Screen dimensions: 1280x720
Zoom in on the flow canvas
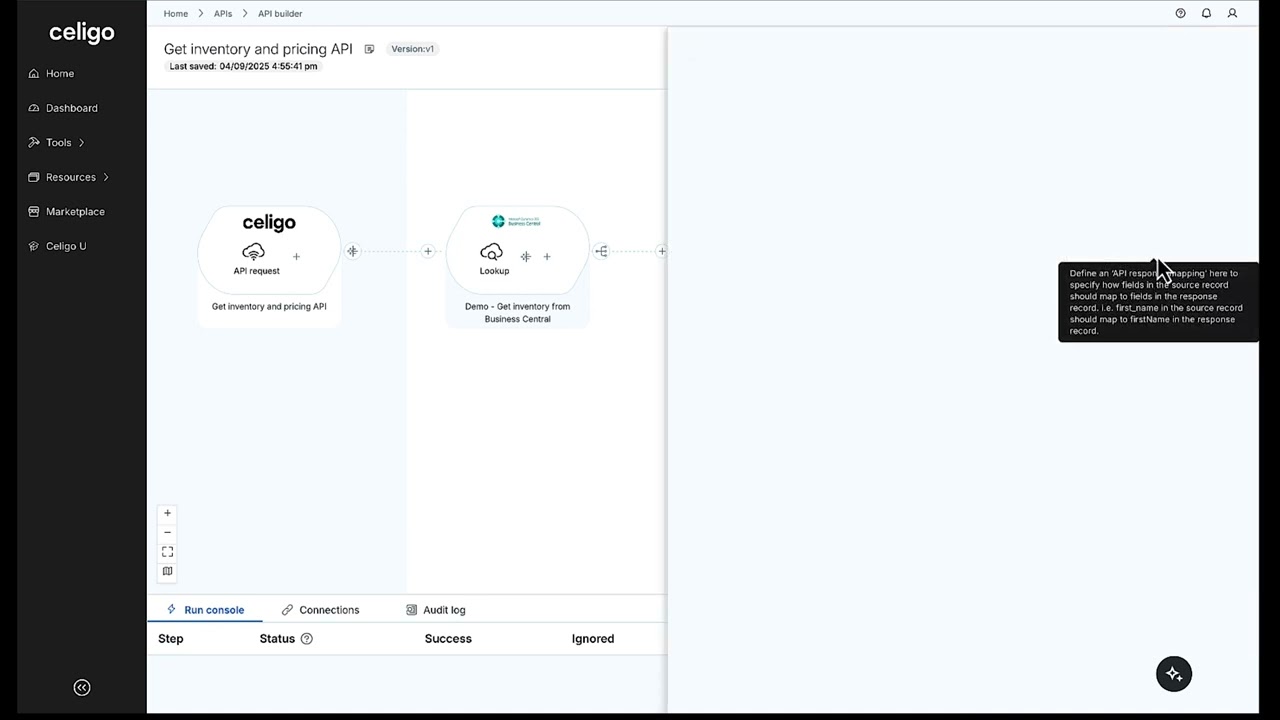click(167, 513)
